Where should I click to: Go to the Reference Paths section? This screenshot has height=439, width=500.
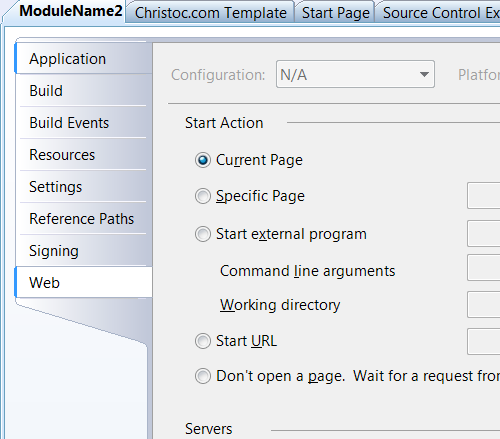tap(83, 219)
